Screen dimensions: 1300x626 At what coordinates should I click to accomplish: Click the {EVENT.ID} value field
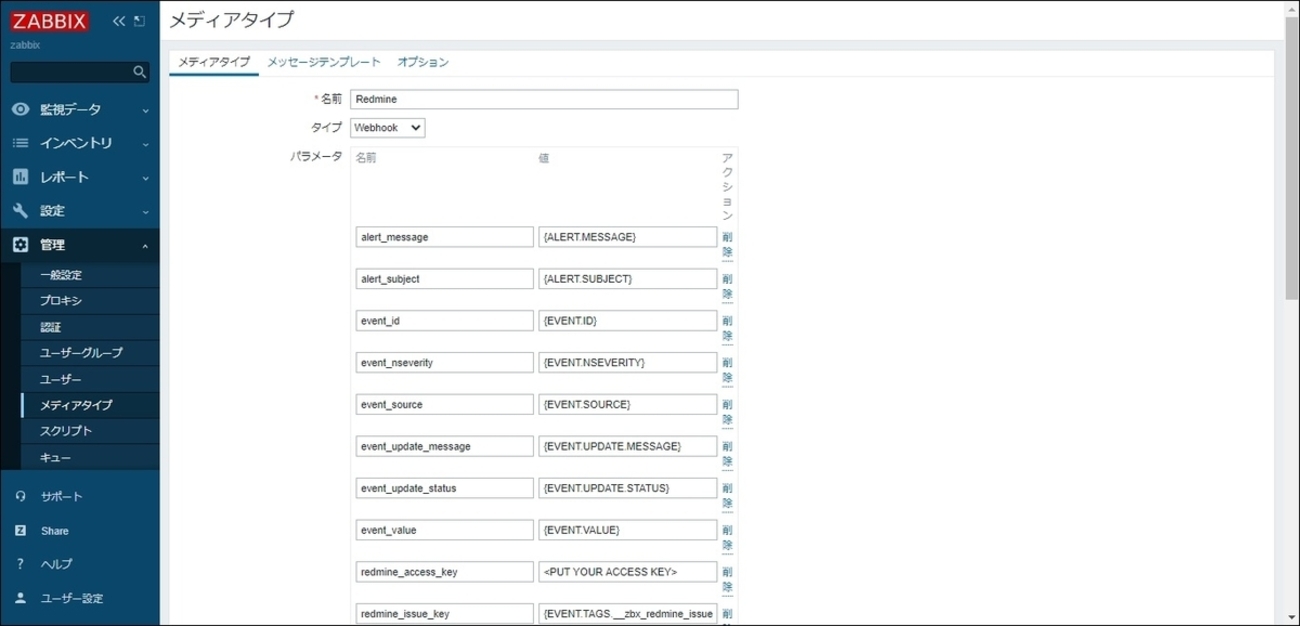pos(628,321)
